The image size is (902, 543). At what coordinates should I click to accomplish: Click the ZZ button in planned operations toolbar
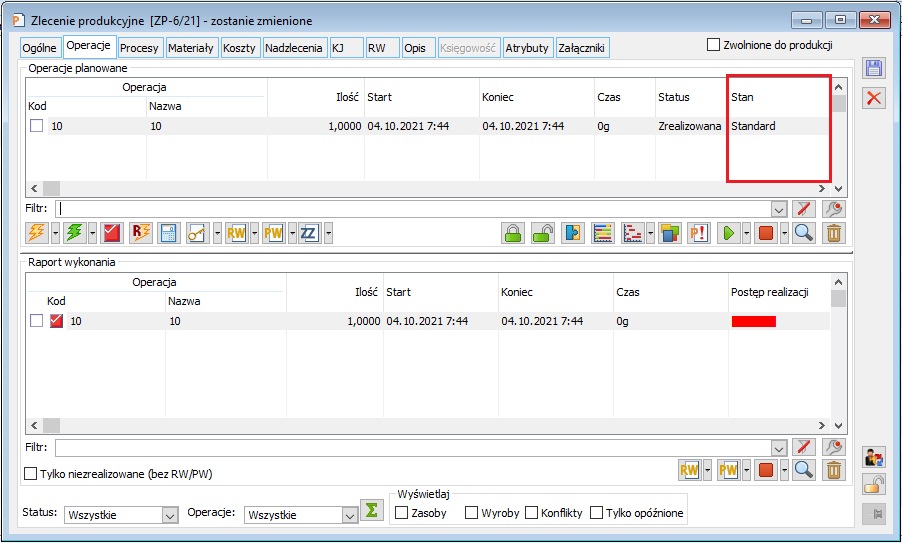[x=309, y=233]
